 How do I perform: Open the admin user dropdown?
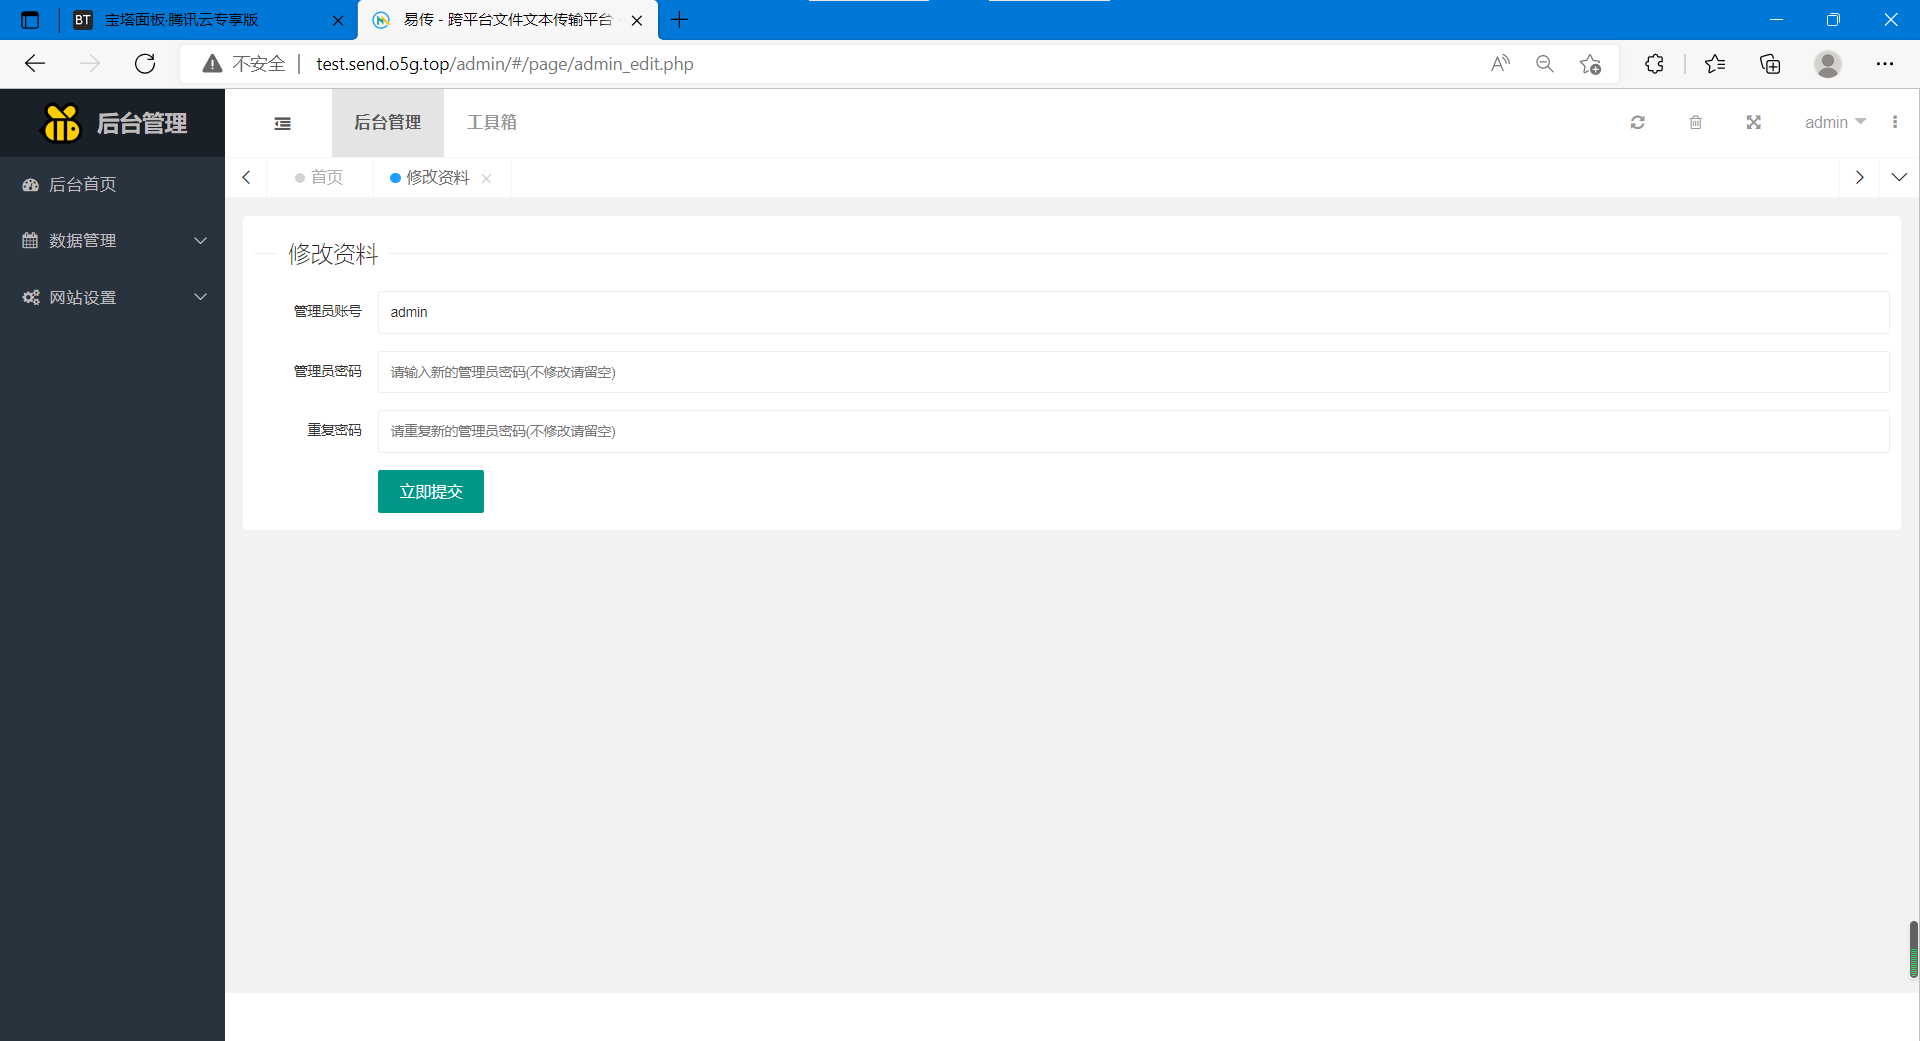pos(1834,122)
